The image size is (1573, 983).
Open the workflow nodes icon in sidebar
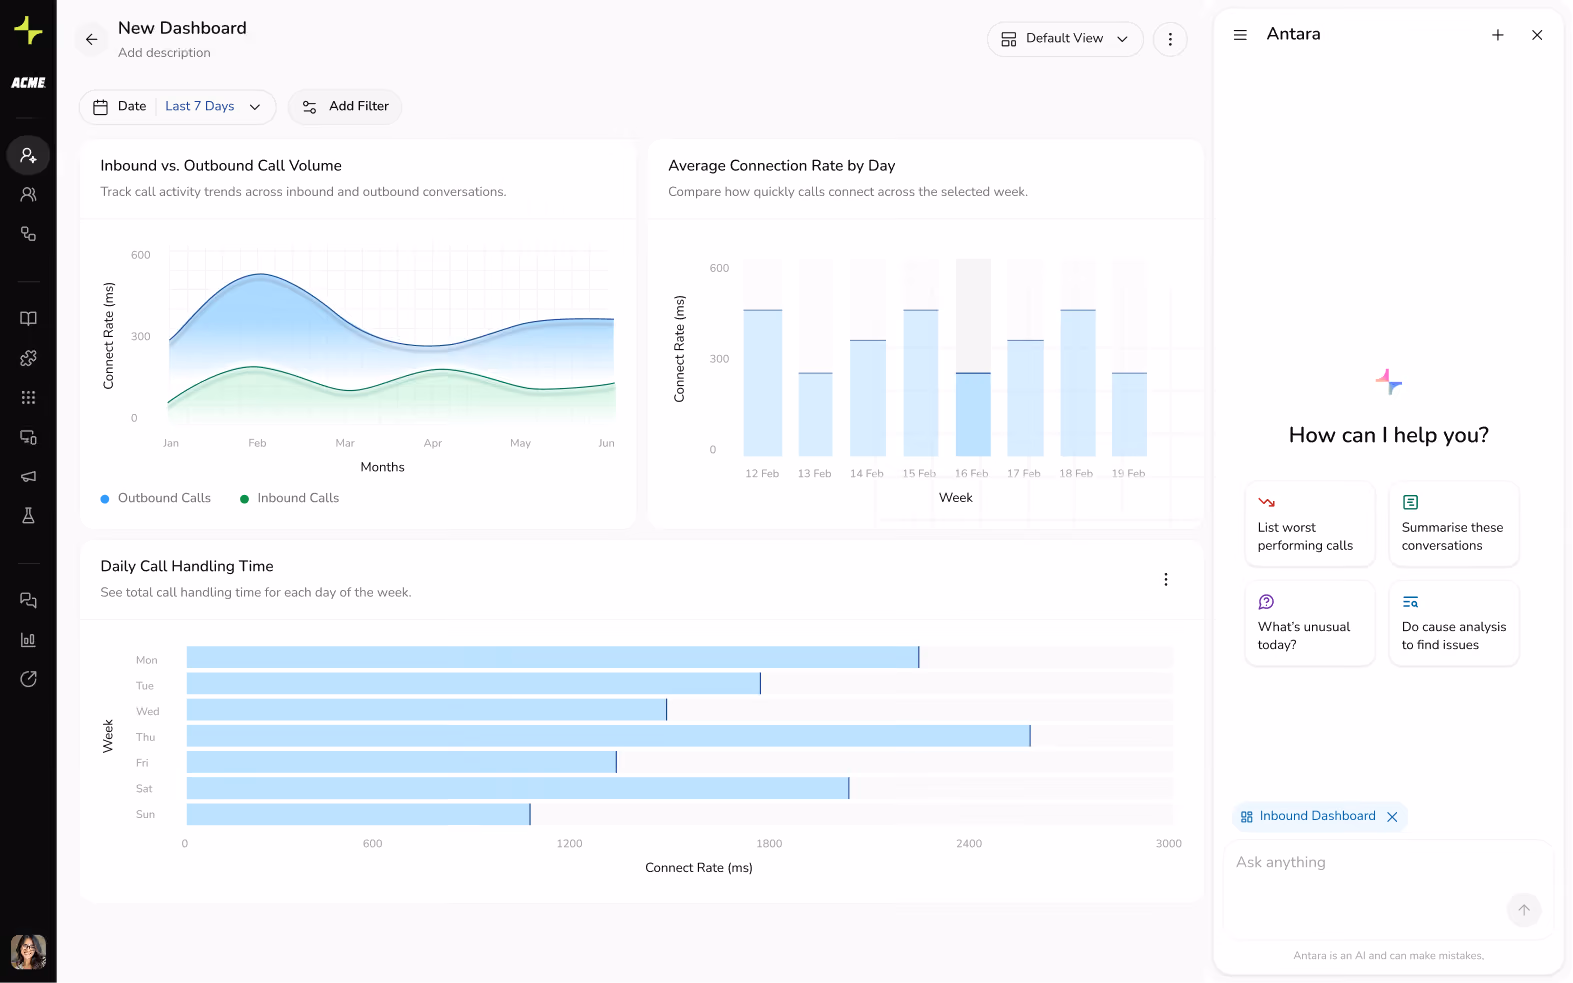pyautogui.click(x=28, y=234)
